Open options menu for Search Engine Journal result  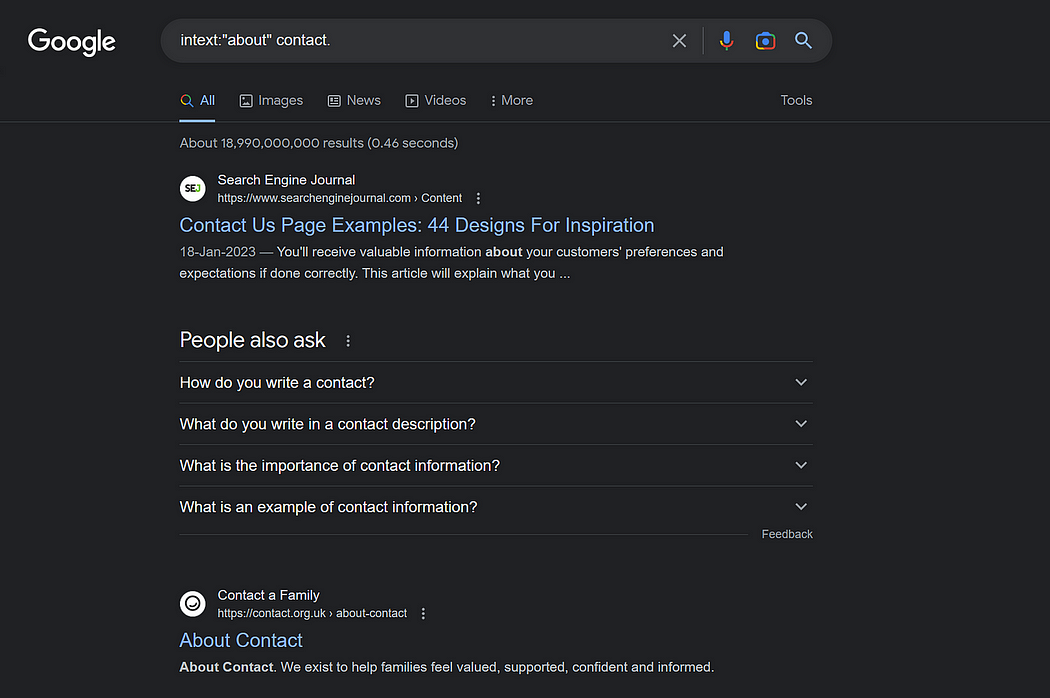[x=478, y=198]
